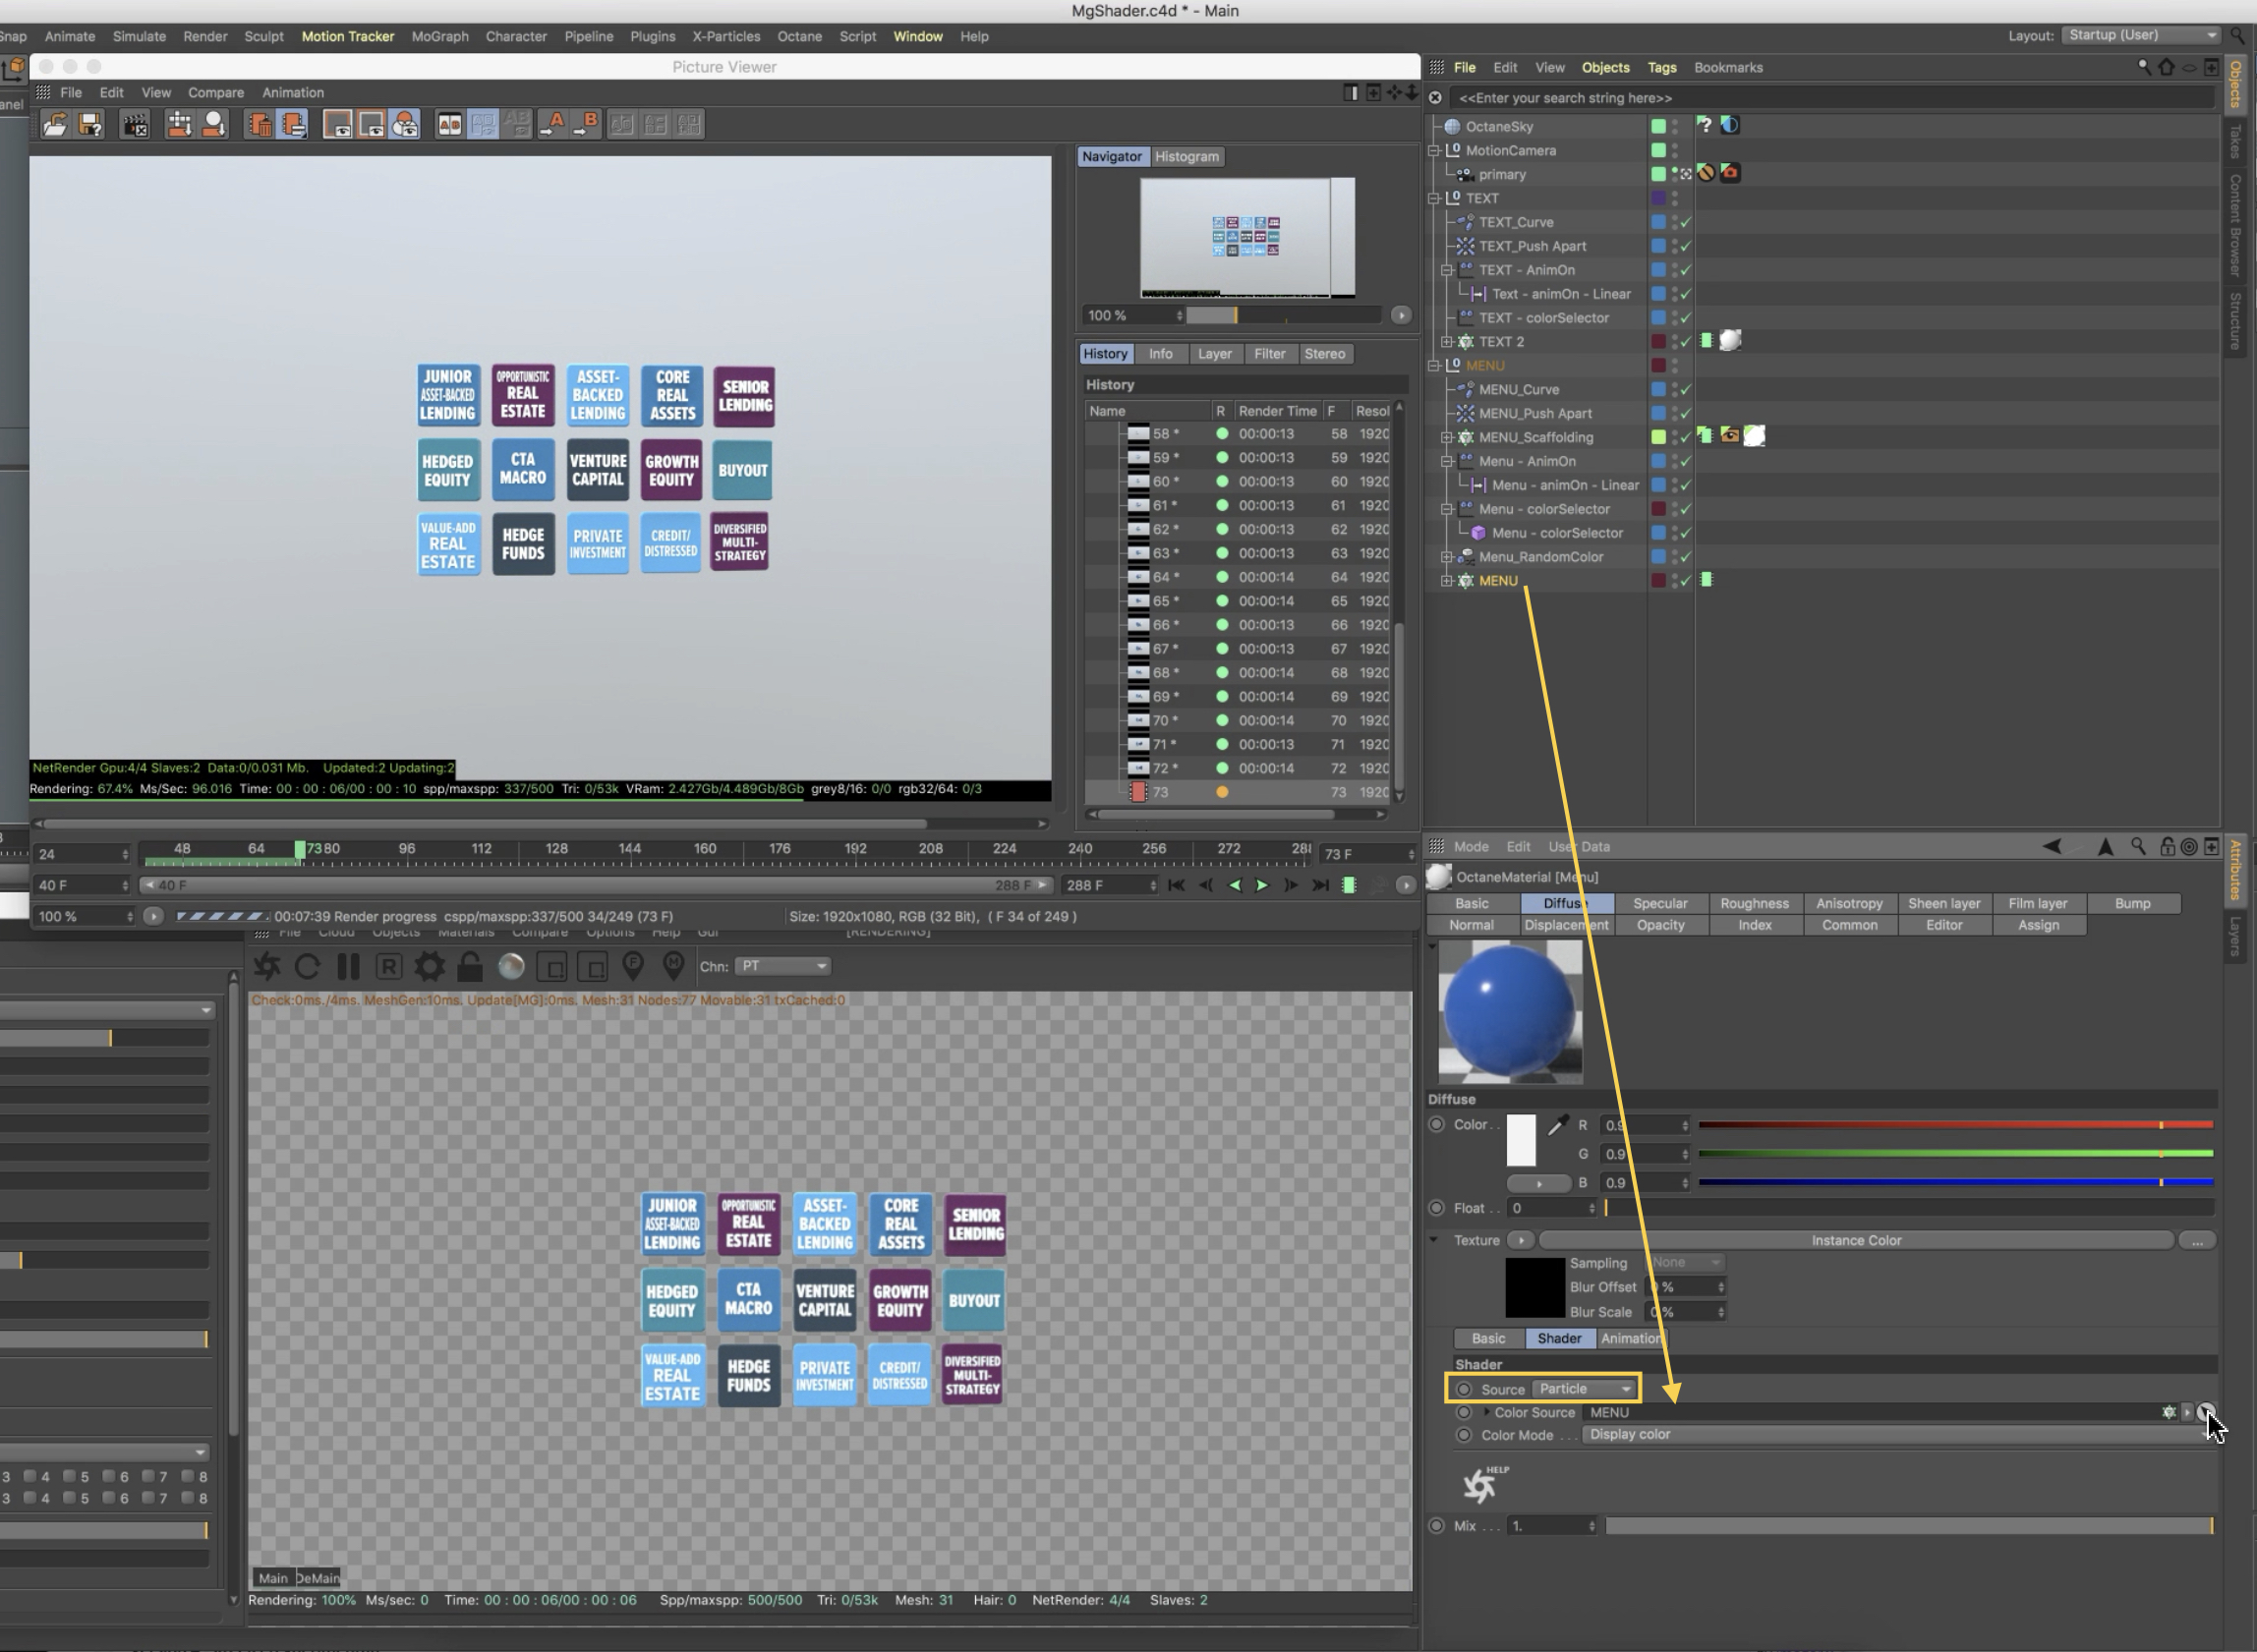
Task: Open the Chn PT channel dropdown
Action: (x=782, y=966)
